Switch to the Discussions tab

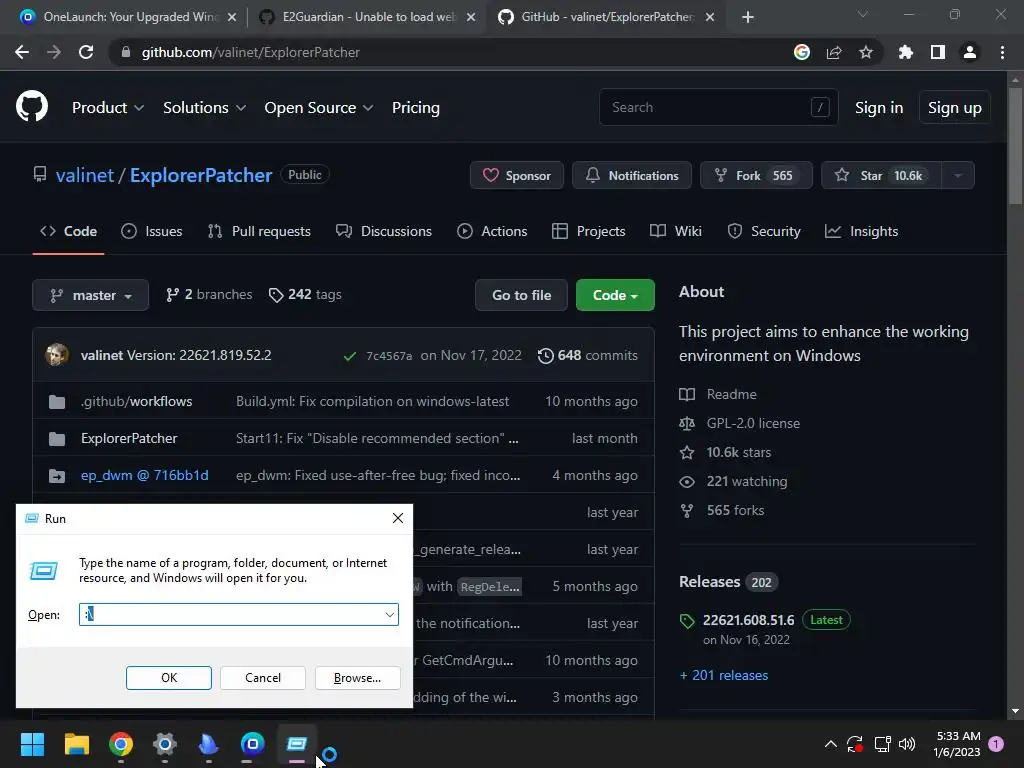click(x=384, y=231)
